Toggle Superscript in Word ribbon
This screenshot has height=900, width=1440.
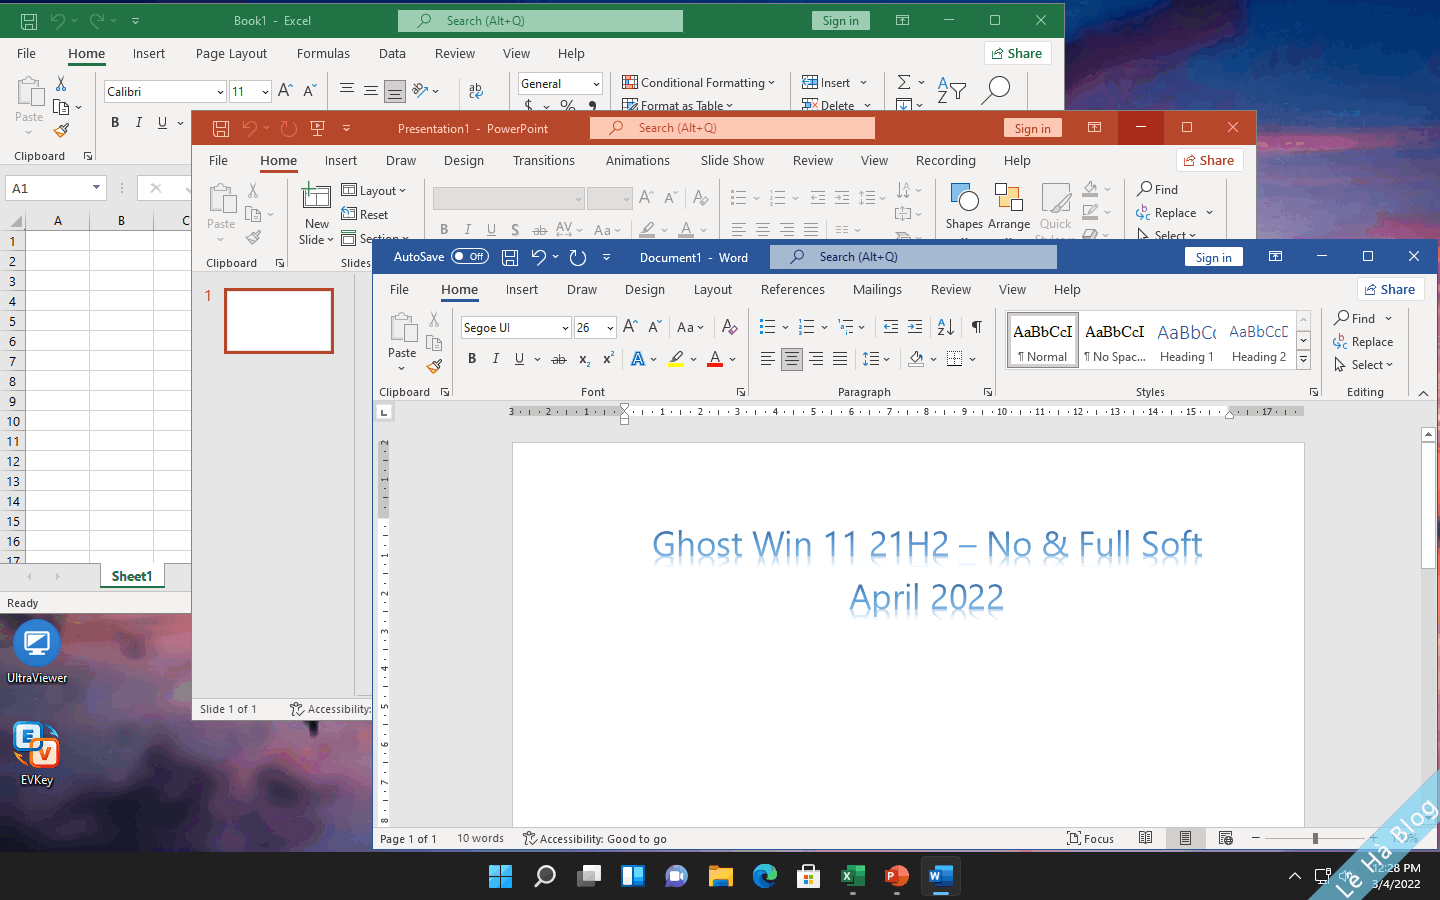pos(608,359)
